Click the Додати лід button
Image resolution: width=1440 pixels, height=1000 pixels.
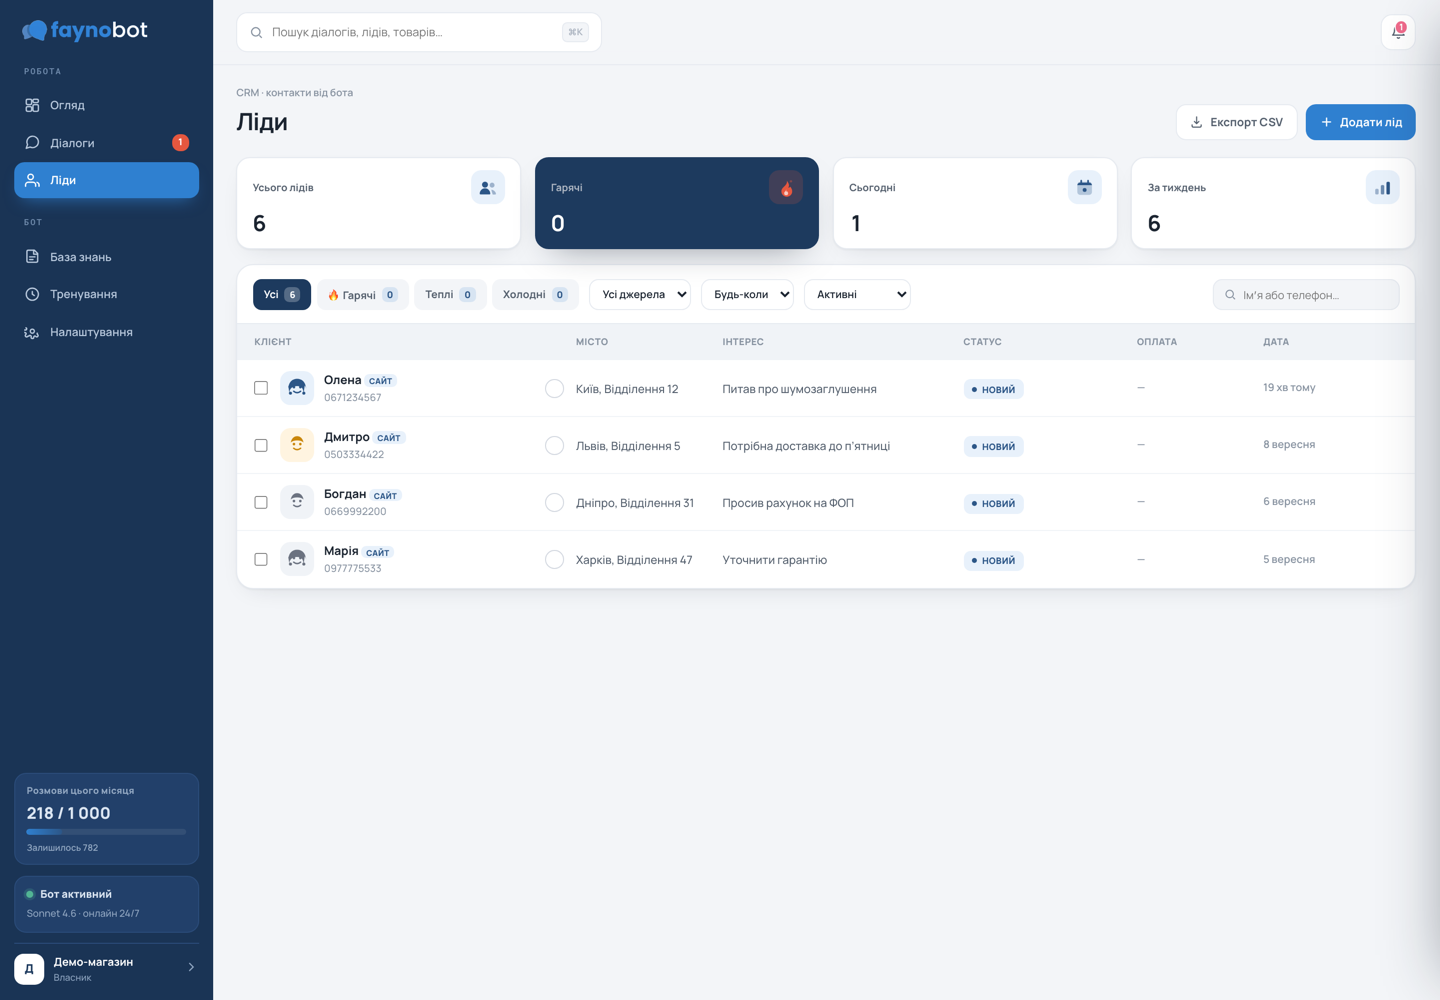click(x=1361, y=122)
